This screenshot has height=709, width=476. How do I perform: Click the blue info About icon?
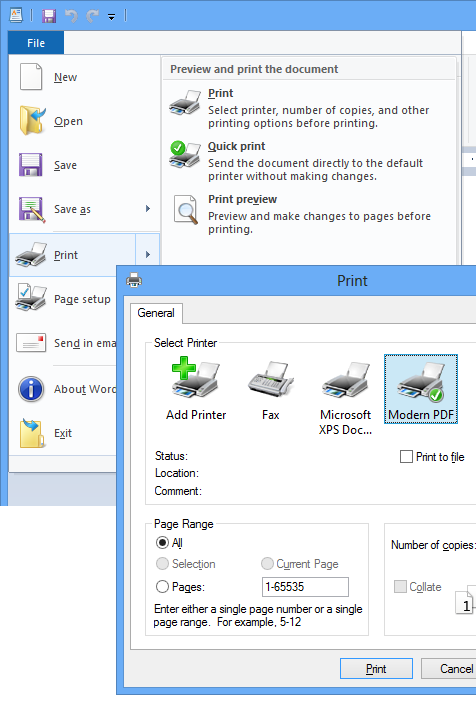tap(31, 389)
